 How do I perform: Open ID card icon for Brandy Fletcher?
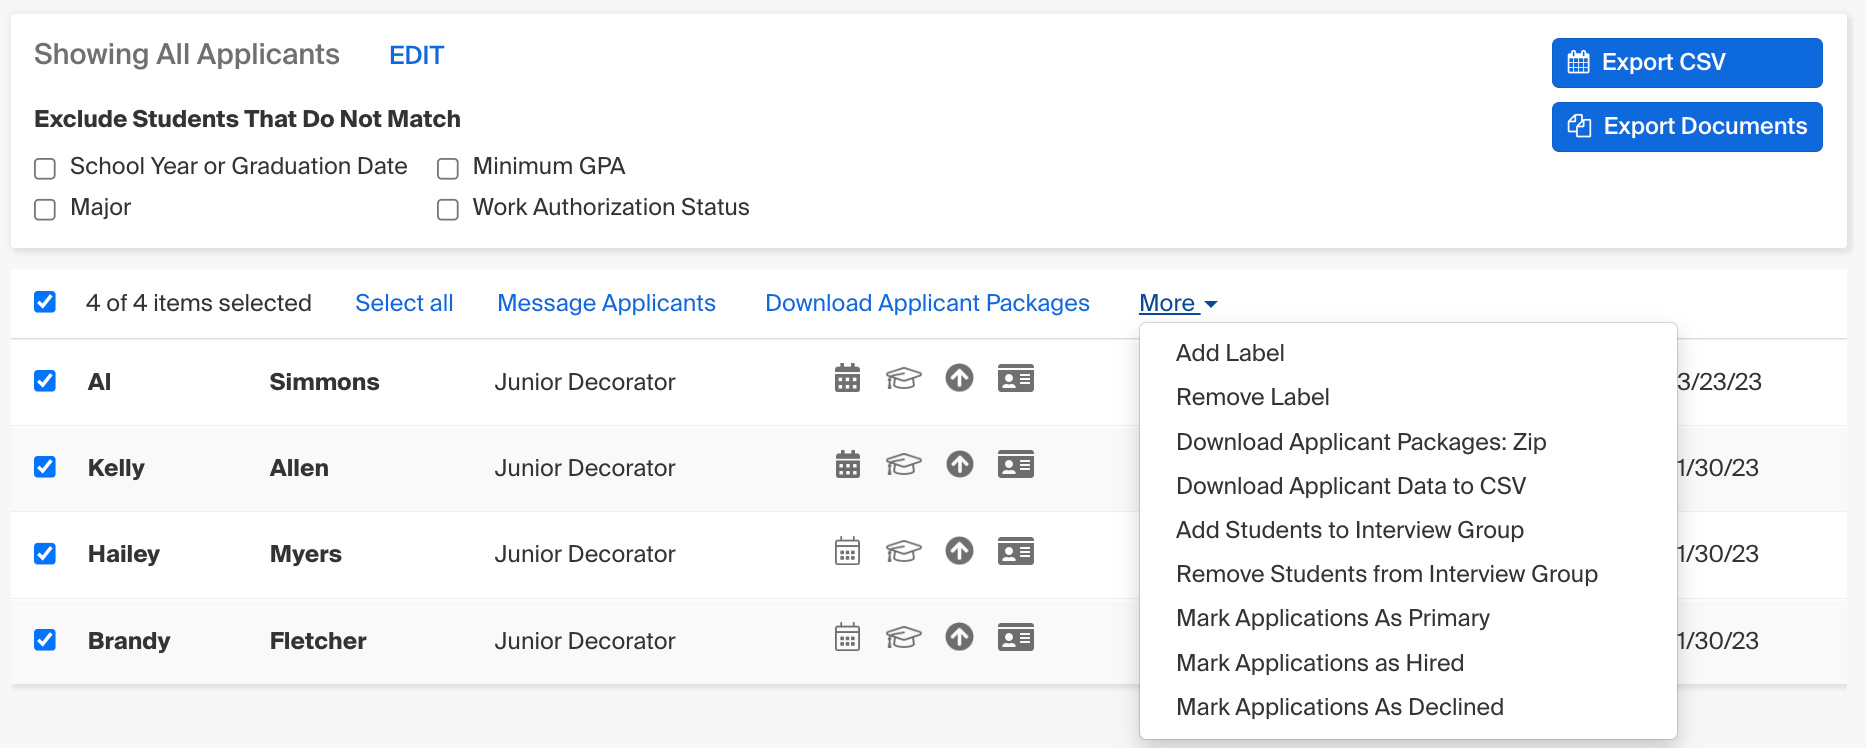tap(1015, 637)
